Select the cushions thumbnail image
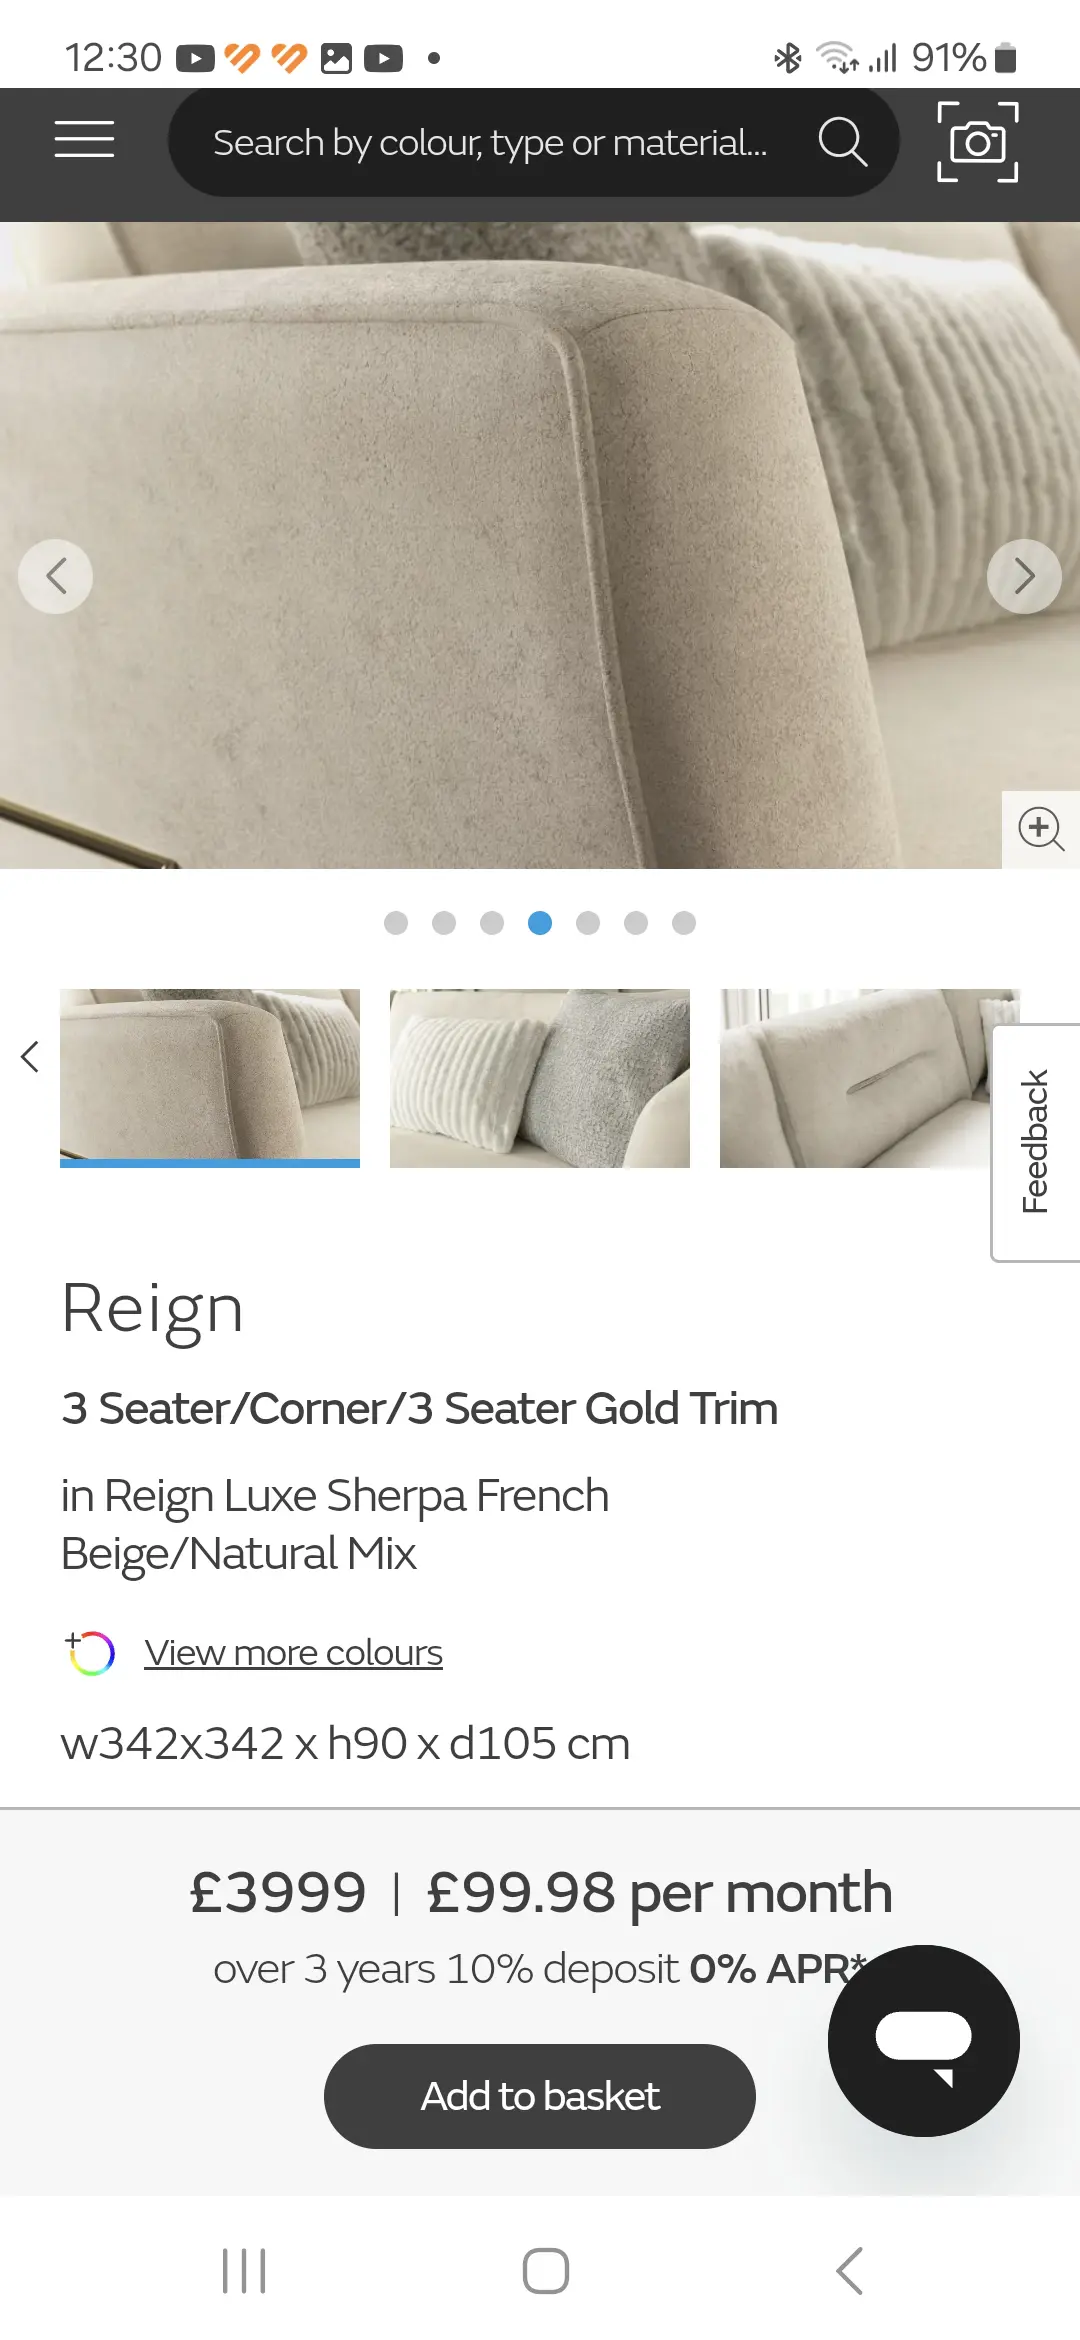Screen dimensions: 1080x2340 540,1078
